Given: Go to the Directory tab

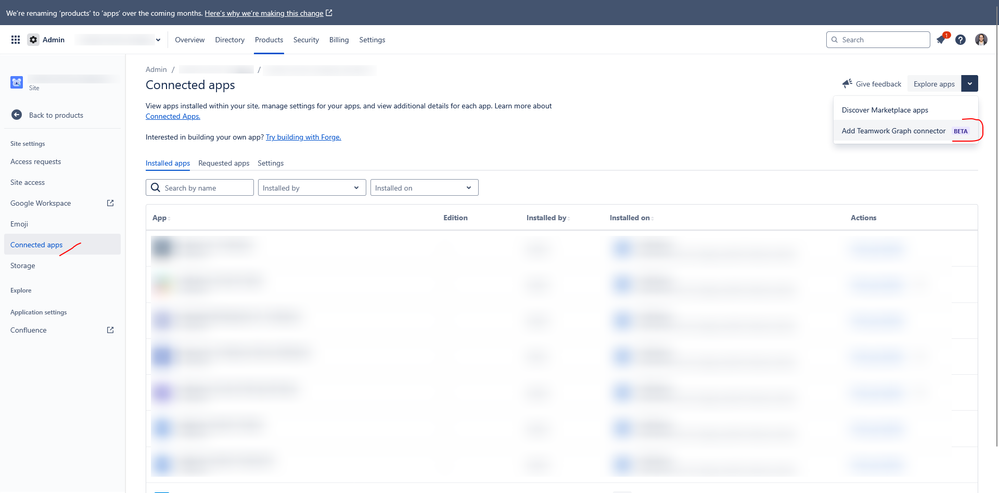Looking at the screenshot, I should 229,39.
